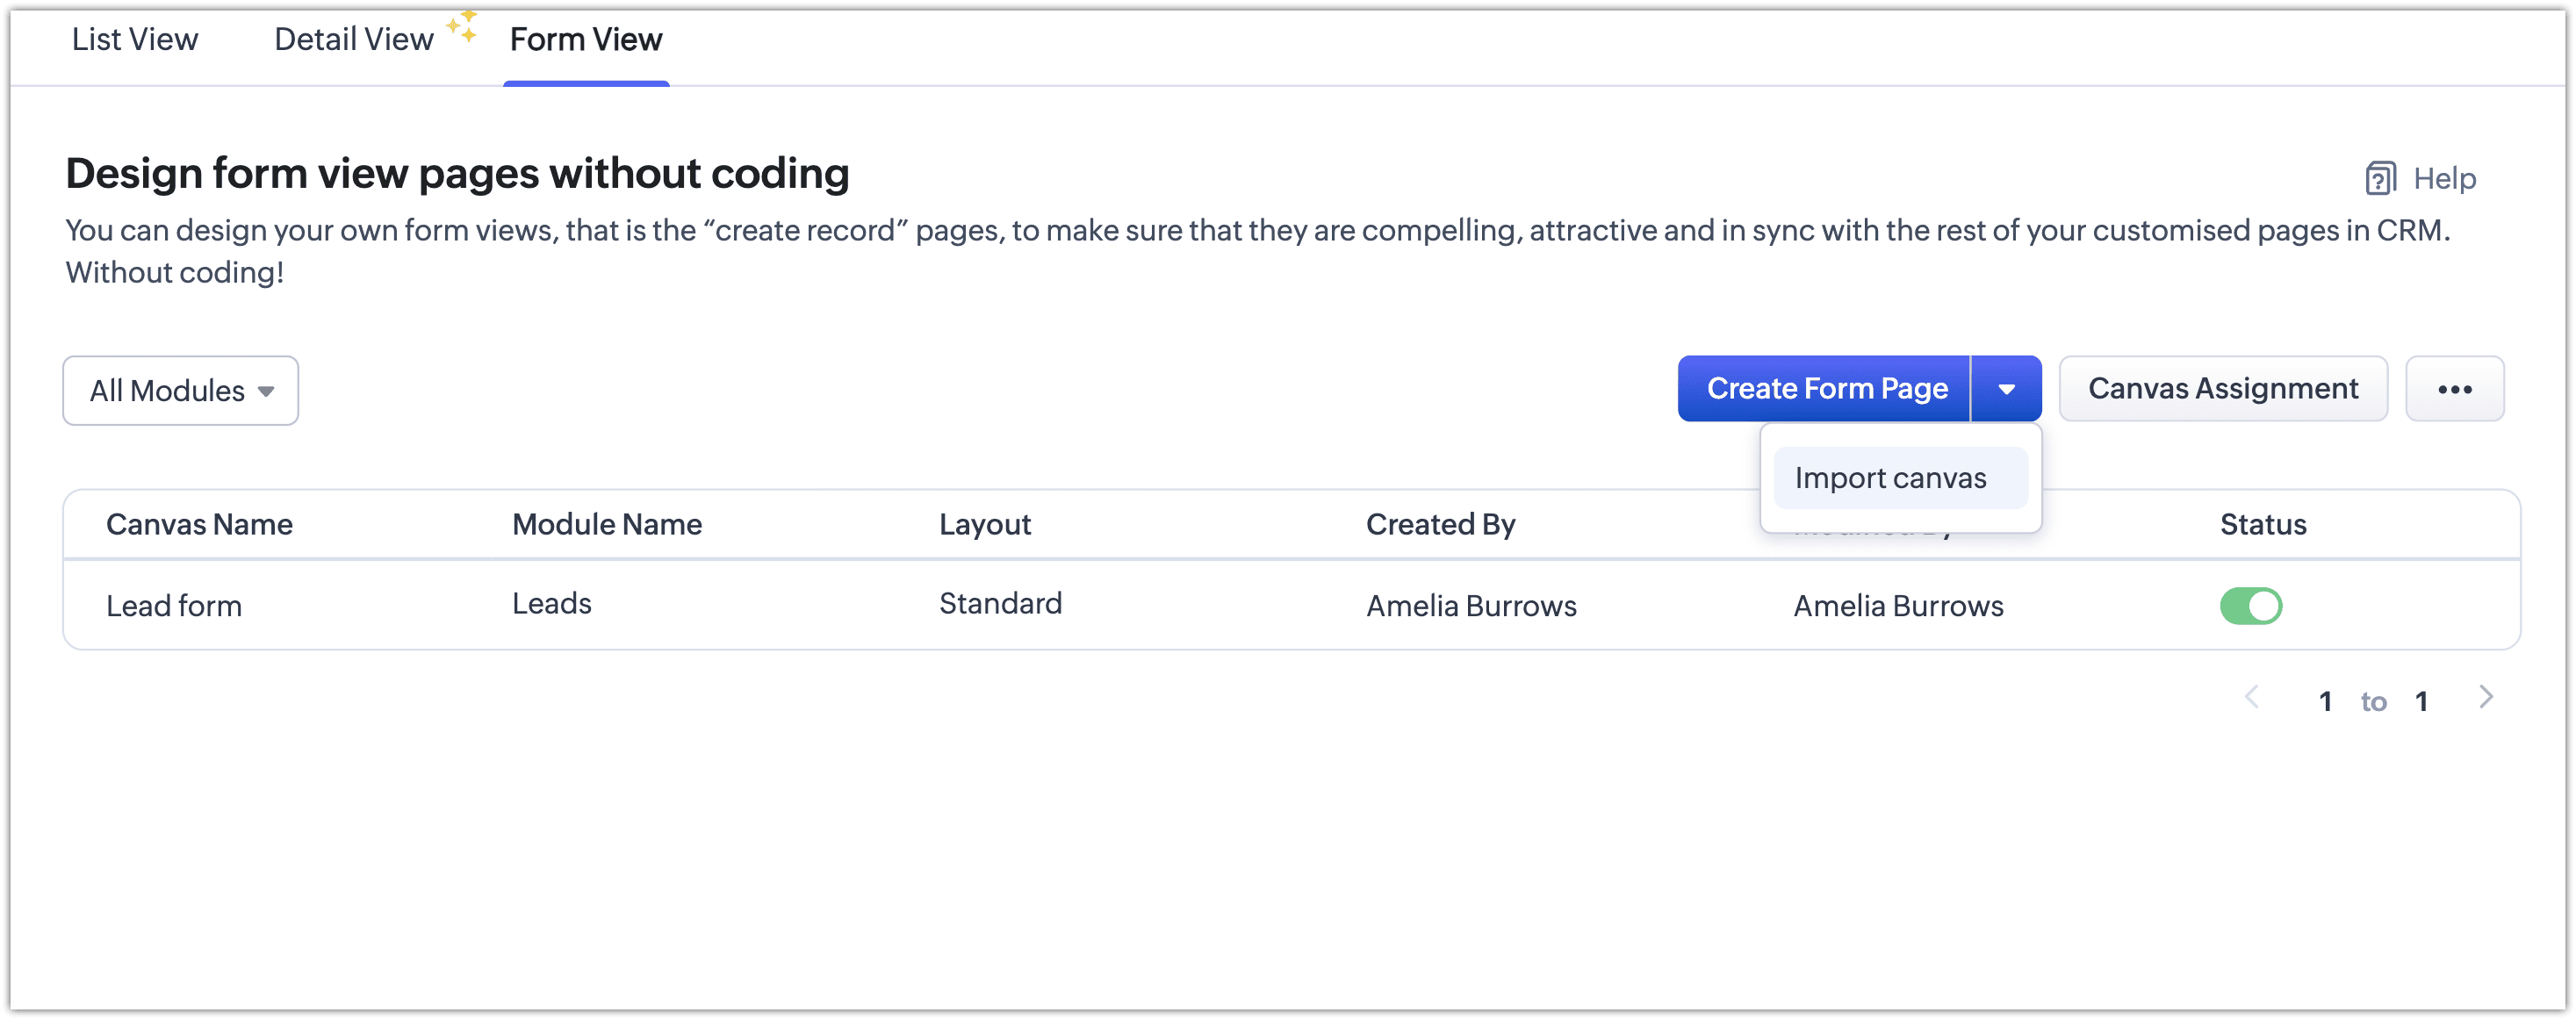Open the Help link text

2444,179
